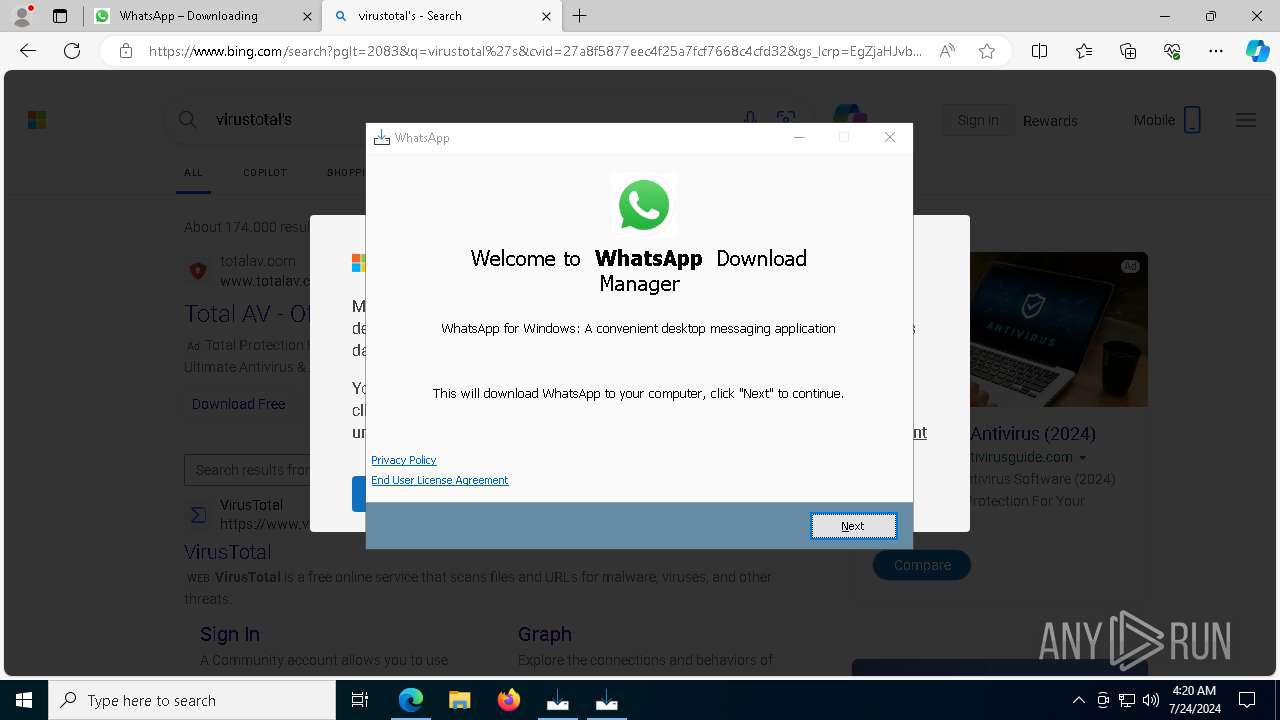1280x720 pixels.
Task: Open Firefox from the taskbar
Action: point(508,700)
